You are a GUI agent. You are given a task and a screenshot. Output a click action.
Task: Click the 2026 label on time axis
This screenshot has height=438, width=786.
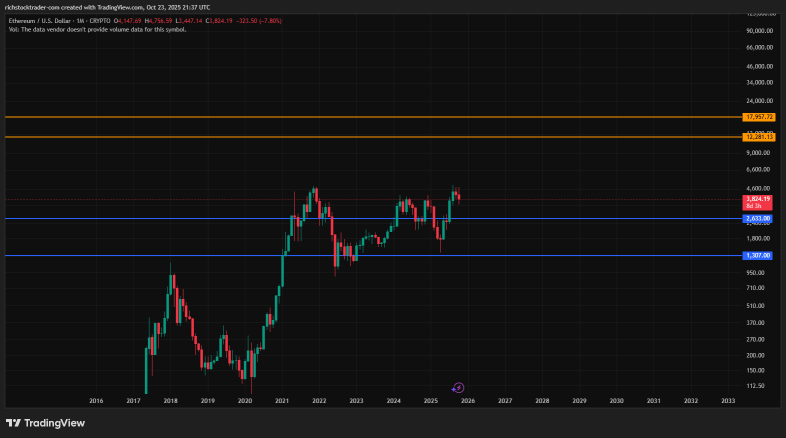point(467,401)
